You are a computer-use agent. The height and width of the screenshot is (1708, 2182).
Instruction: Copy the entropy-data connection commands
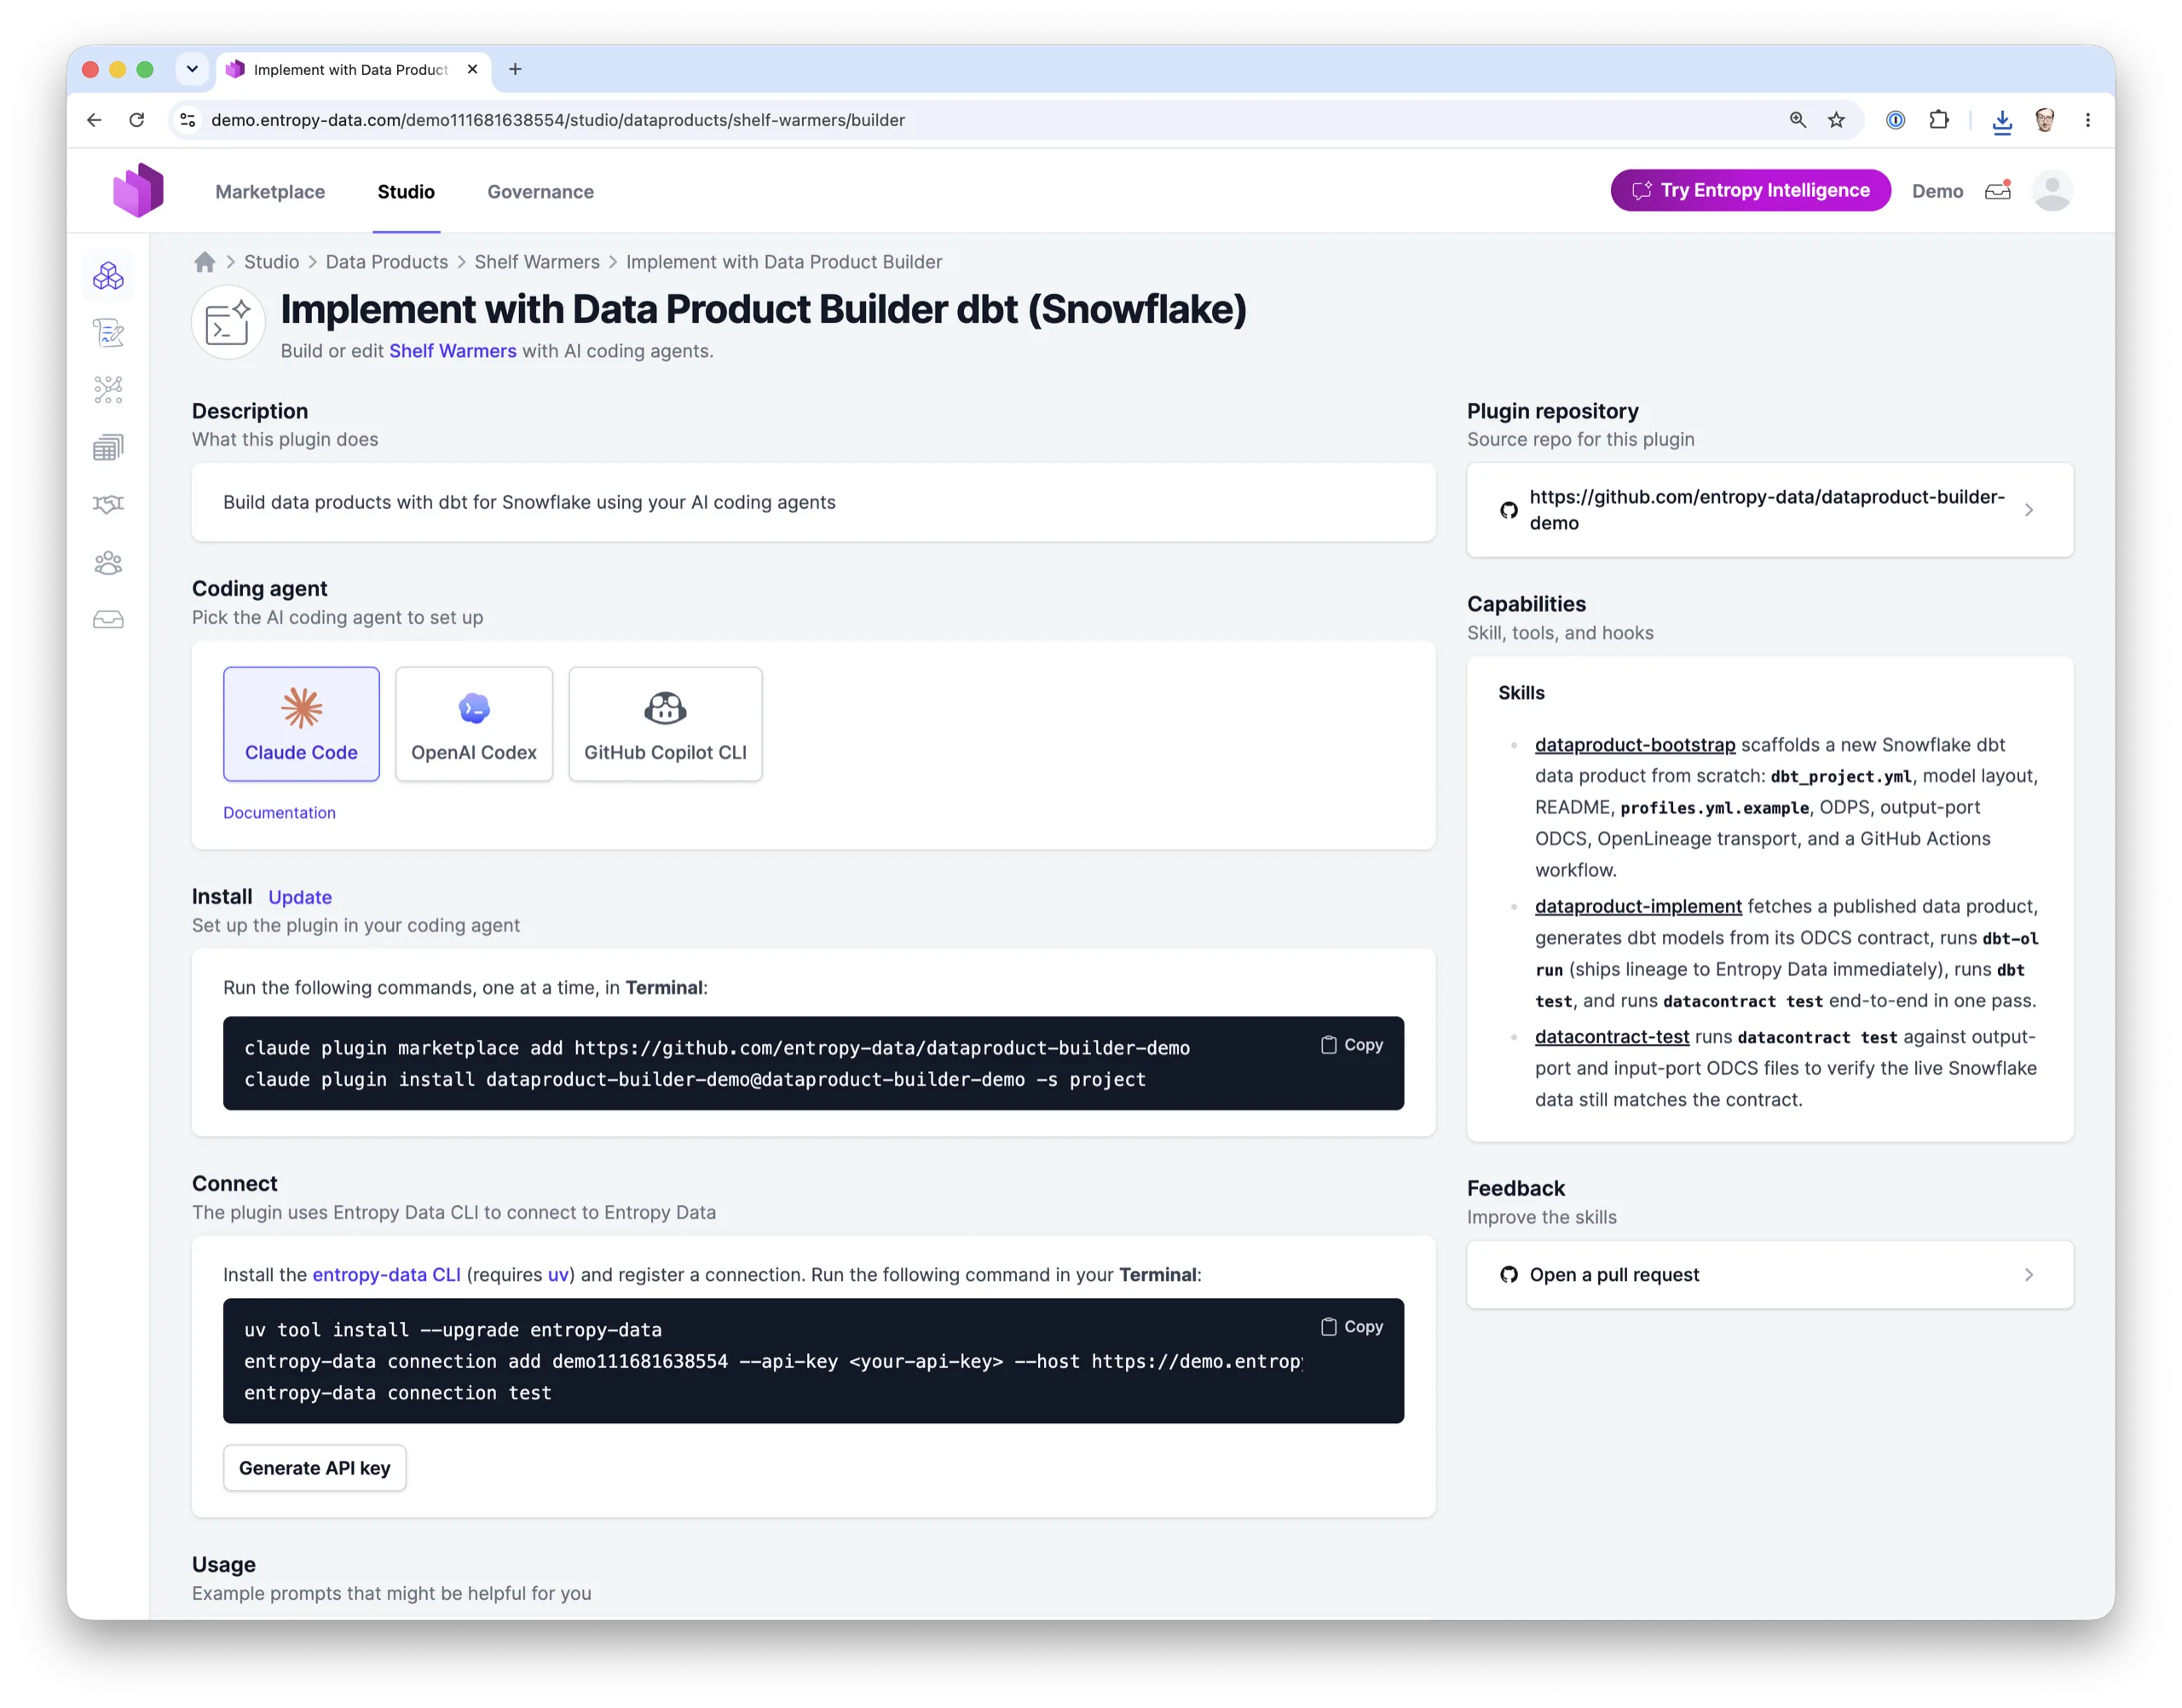(1351, 1327)
